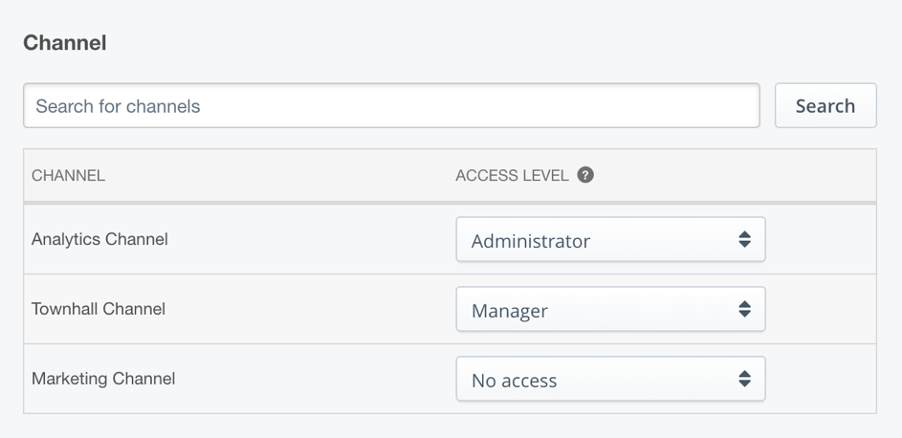Click the ACCESS LEVEL column header
This screenshot has width=902, height=438.
click(512, 176)
